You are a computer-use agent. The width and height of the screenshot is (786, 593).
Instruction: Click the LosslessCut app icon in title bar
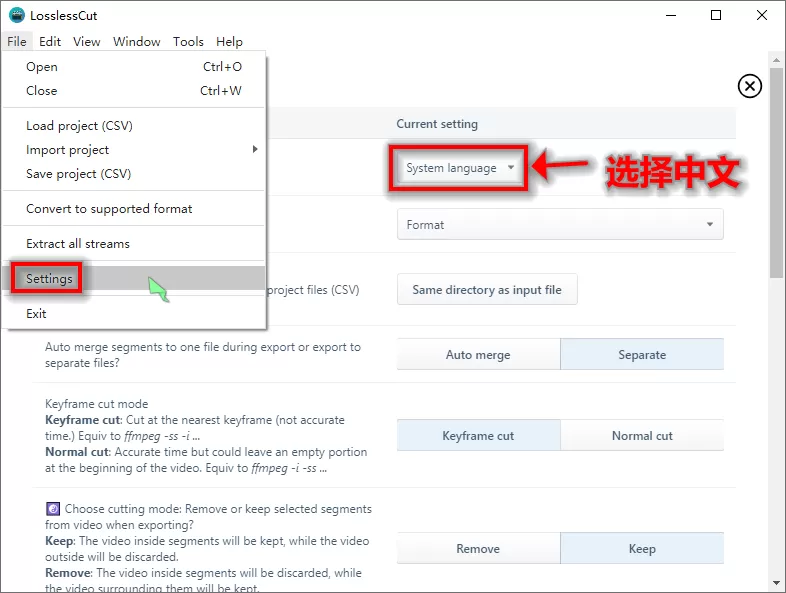(16, 16)
